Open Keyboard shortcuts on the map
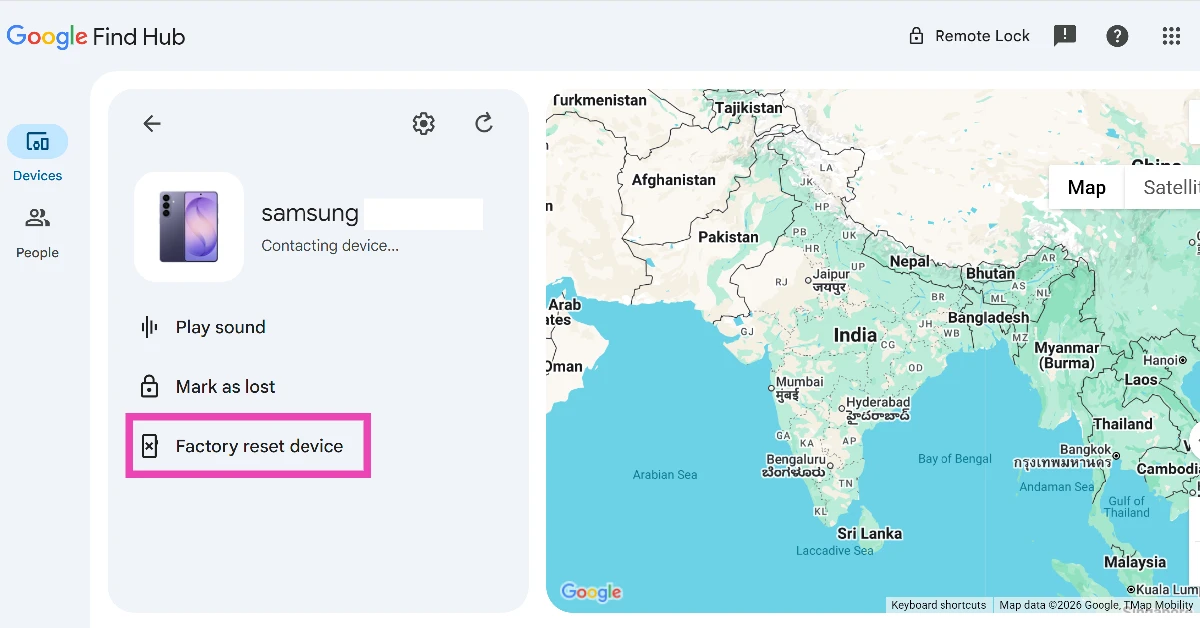1200x628 pixels. (x=939, y=605)
